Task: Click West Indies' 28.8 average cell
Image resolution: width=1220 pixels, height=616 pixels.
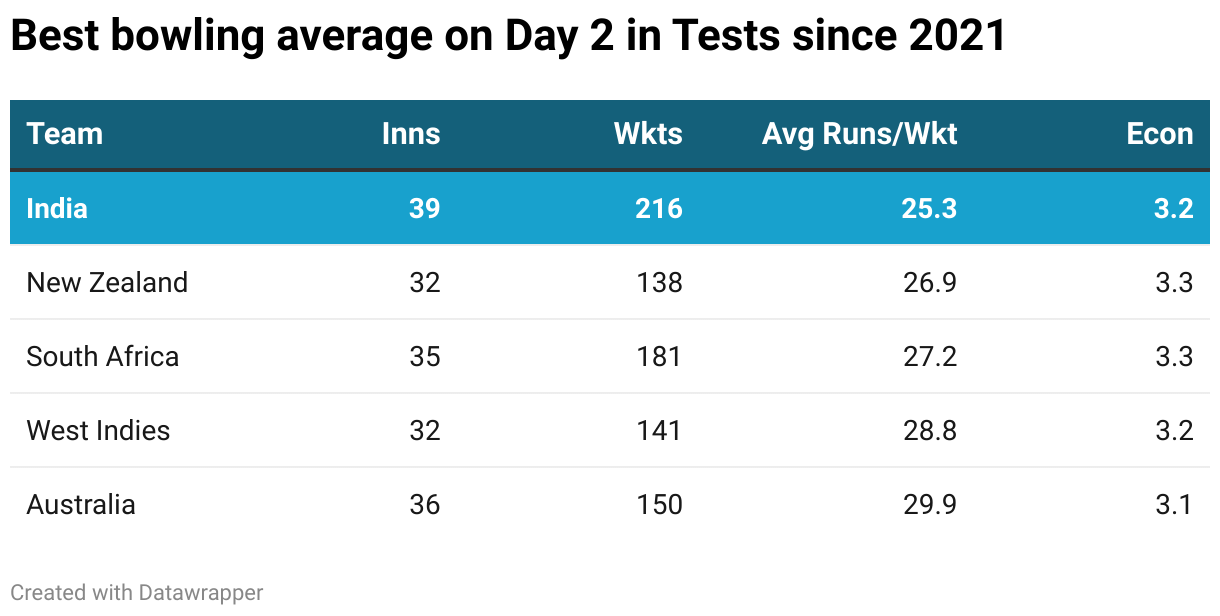Action: tap(930, 430)
